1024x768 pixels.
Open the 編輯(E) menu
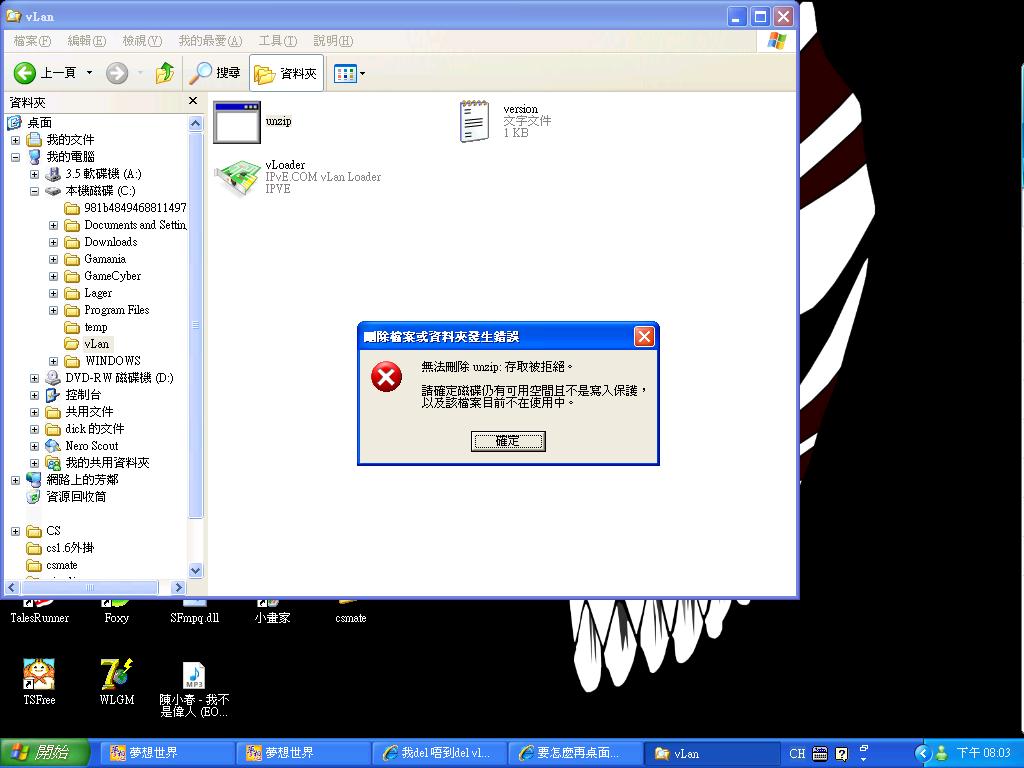pyautogui.click(x=86, y=41)
